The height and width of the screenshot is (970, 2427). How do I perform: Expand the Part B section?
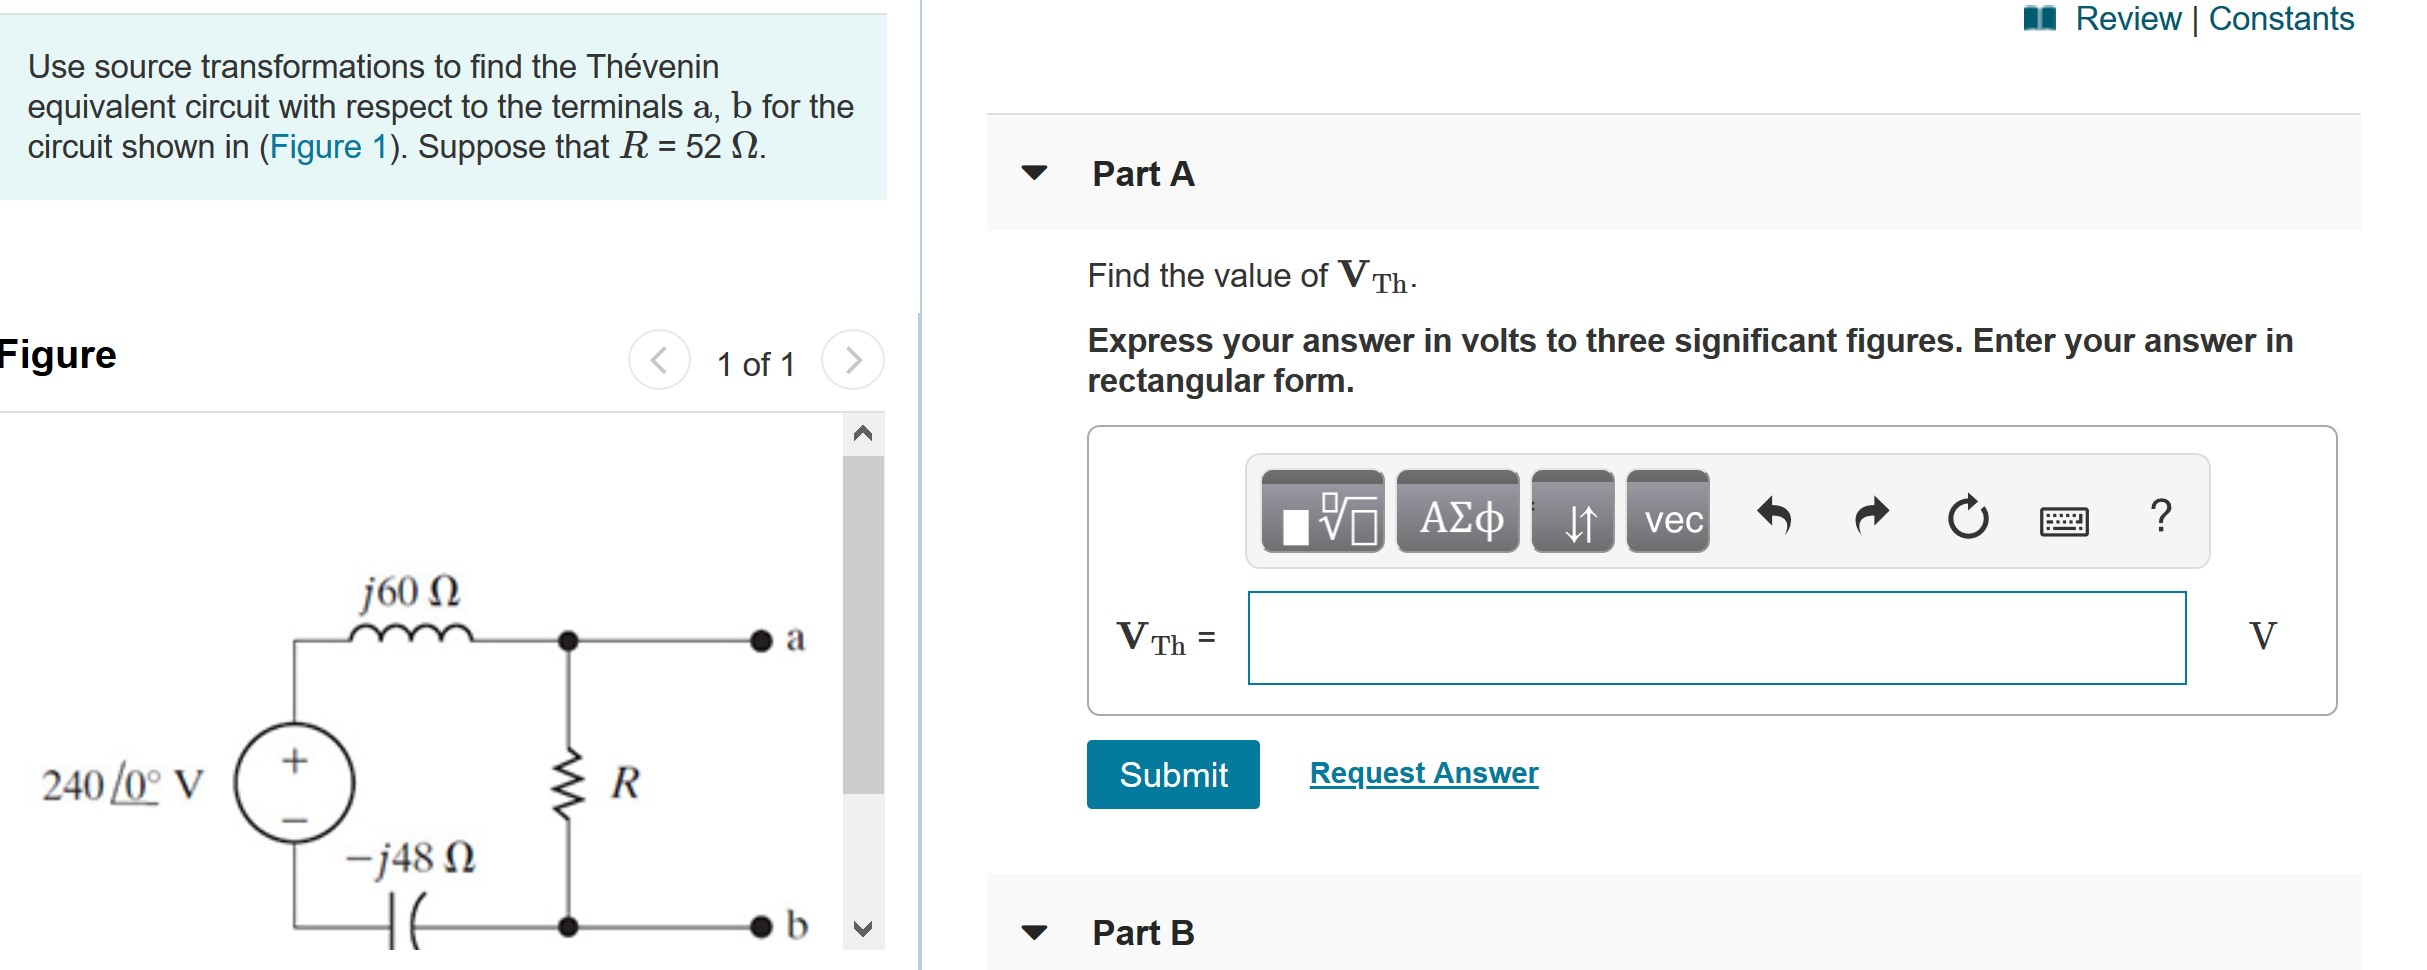pos(1034,933)
